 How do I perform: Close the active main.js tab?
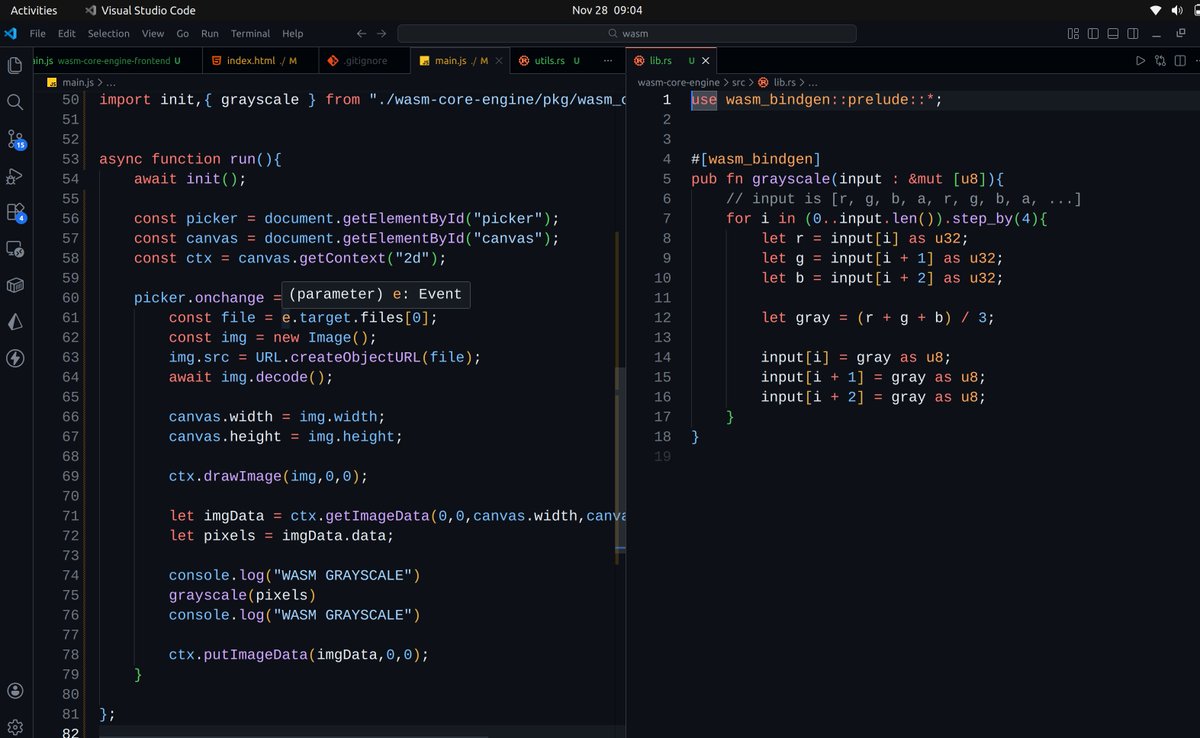(499, 61)
